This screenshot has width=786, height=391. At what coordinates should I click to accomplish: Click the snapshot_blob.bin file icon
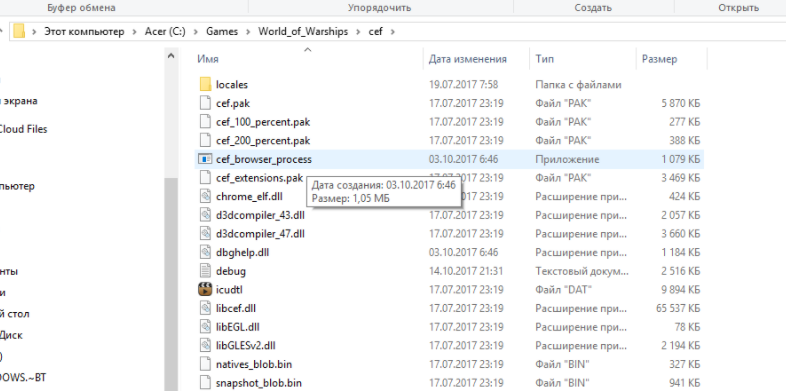(205, 382)
